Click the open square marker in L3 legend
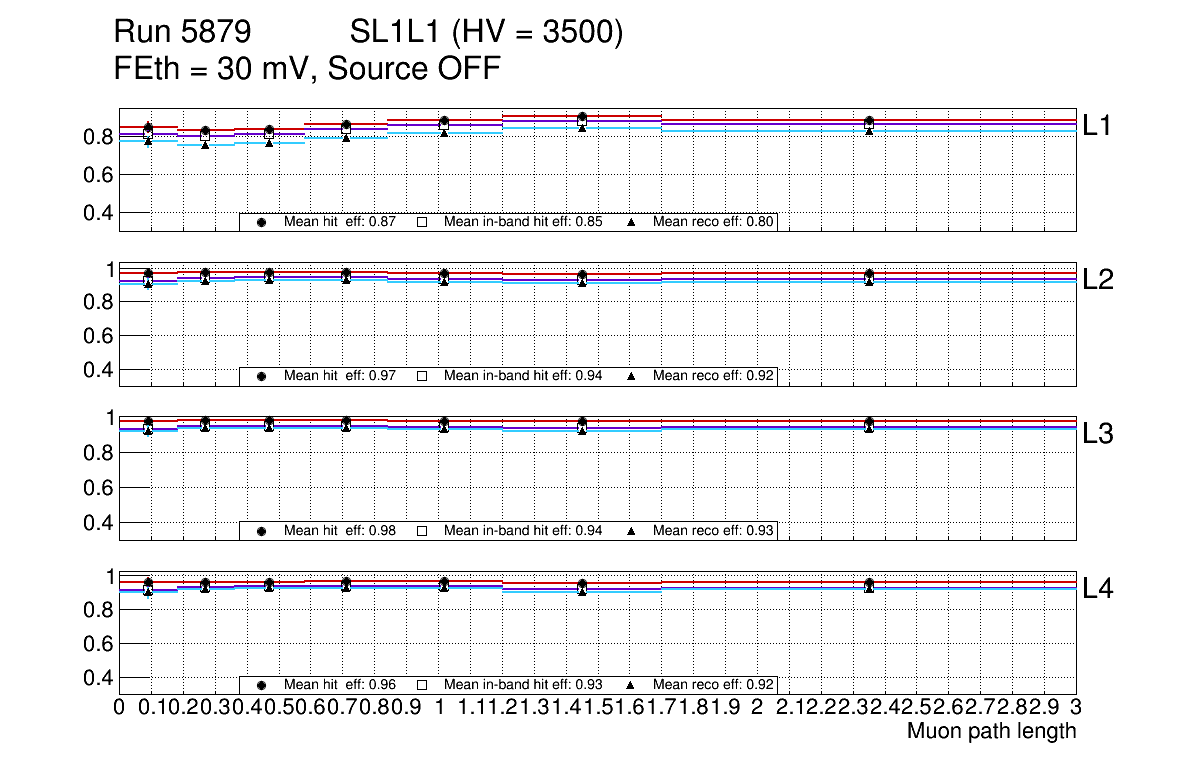This screenshot has width=1196, height=772. point(422,530)
